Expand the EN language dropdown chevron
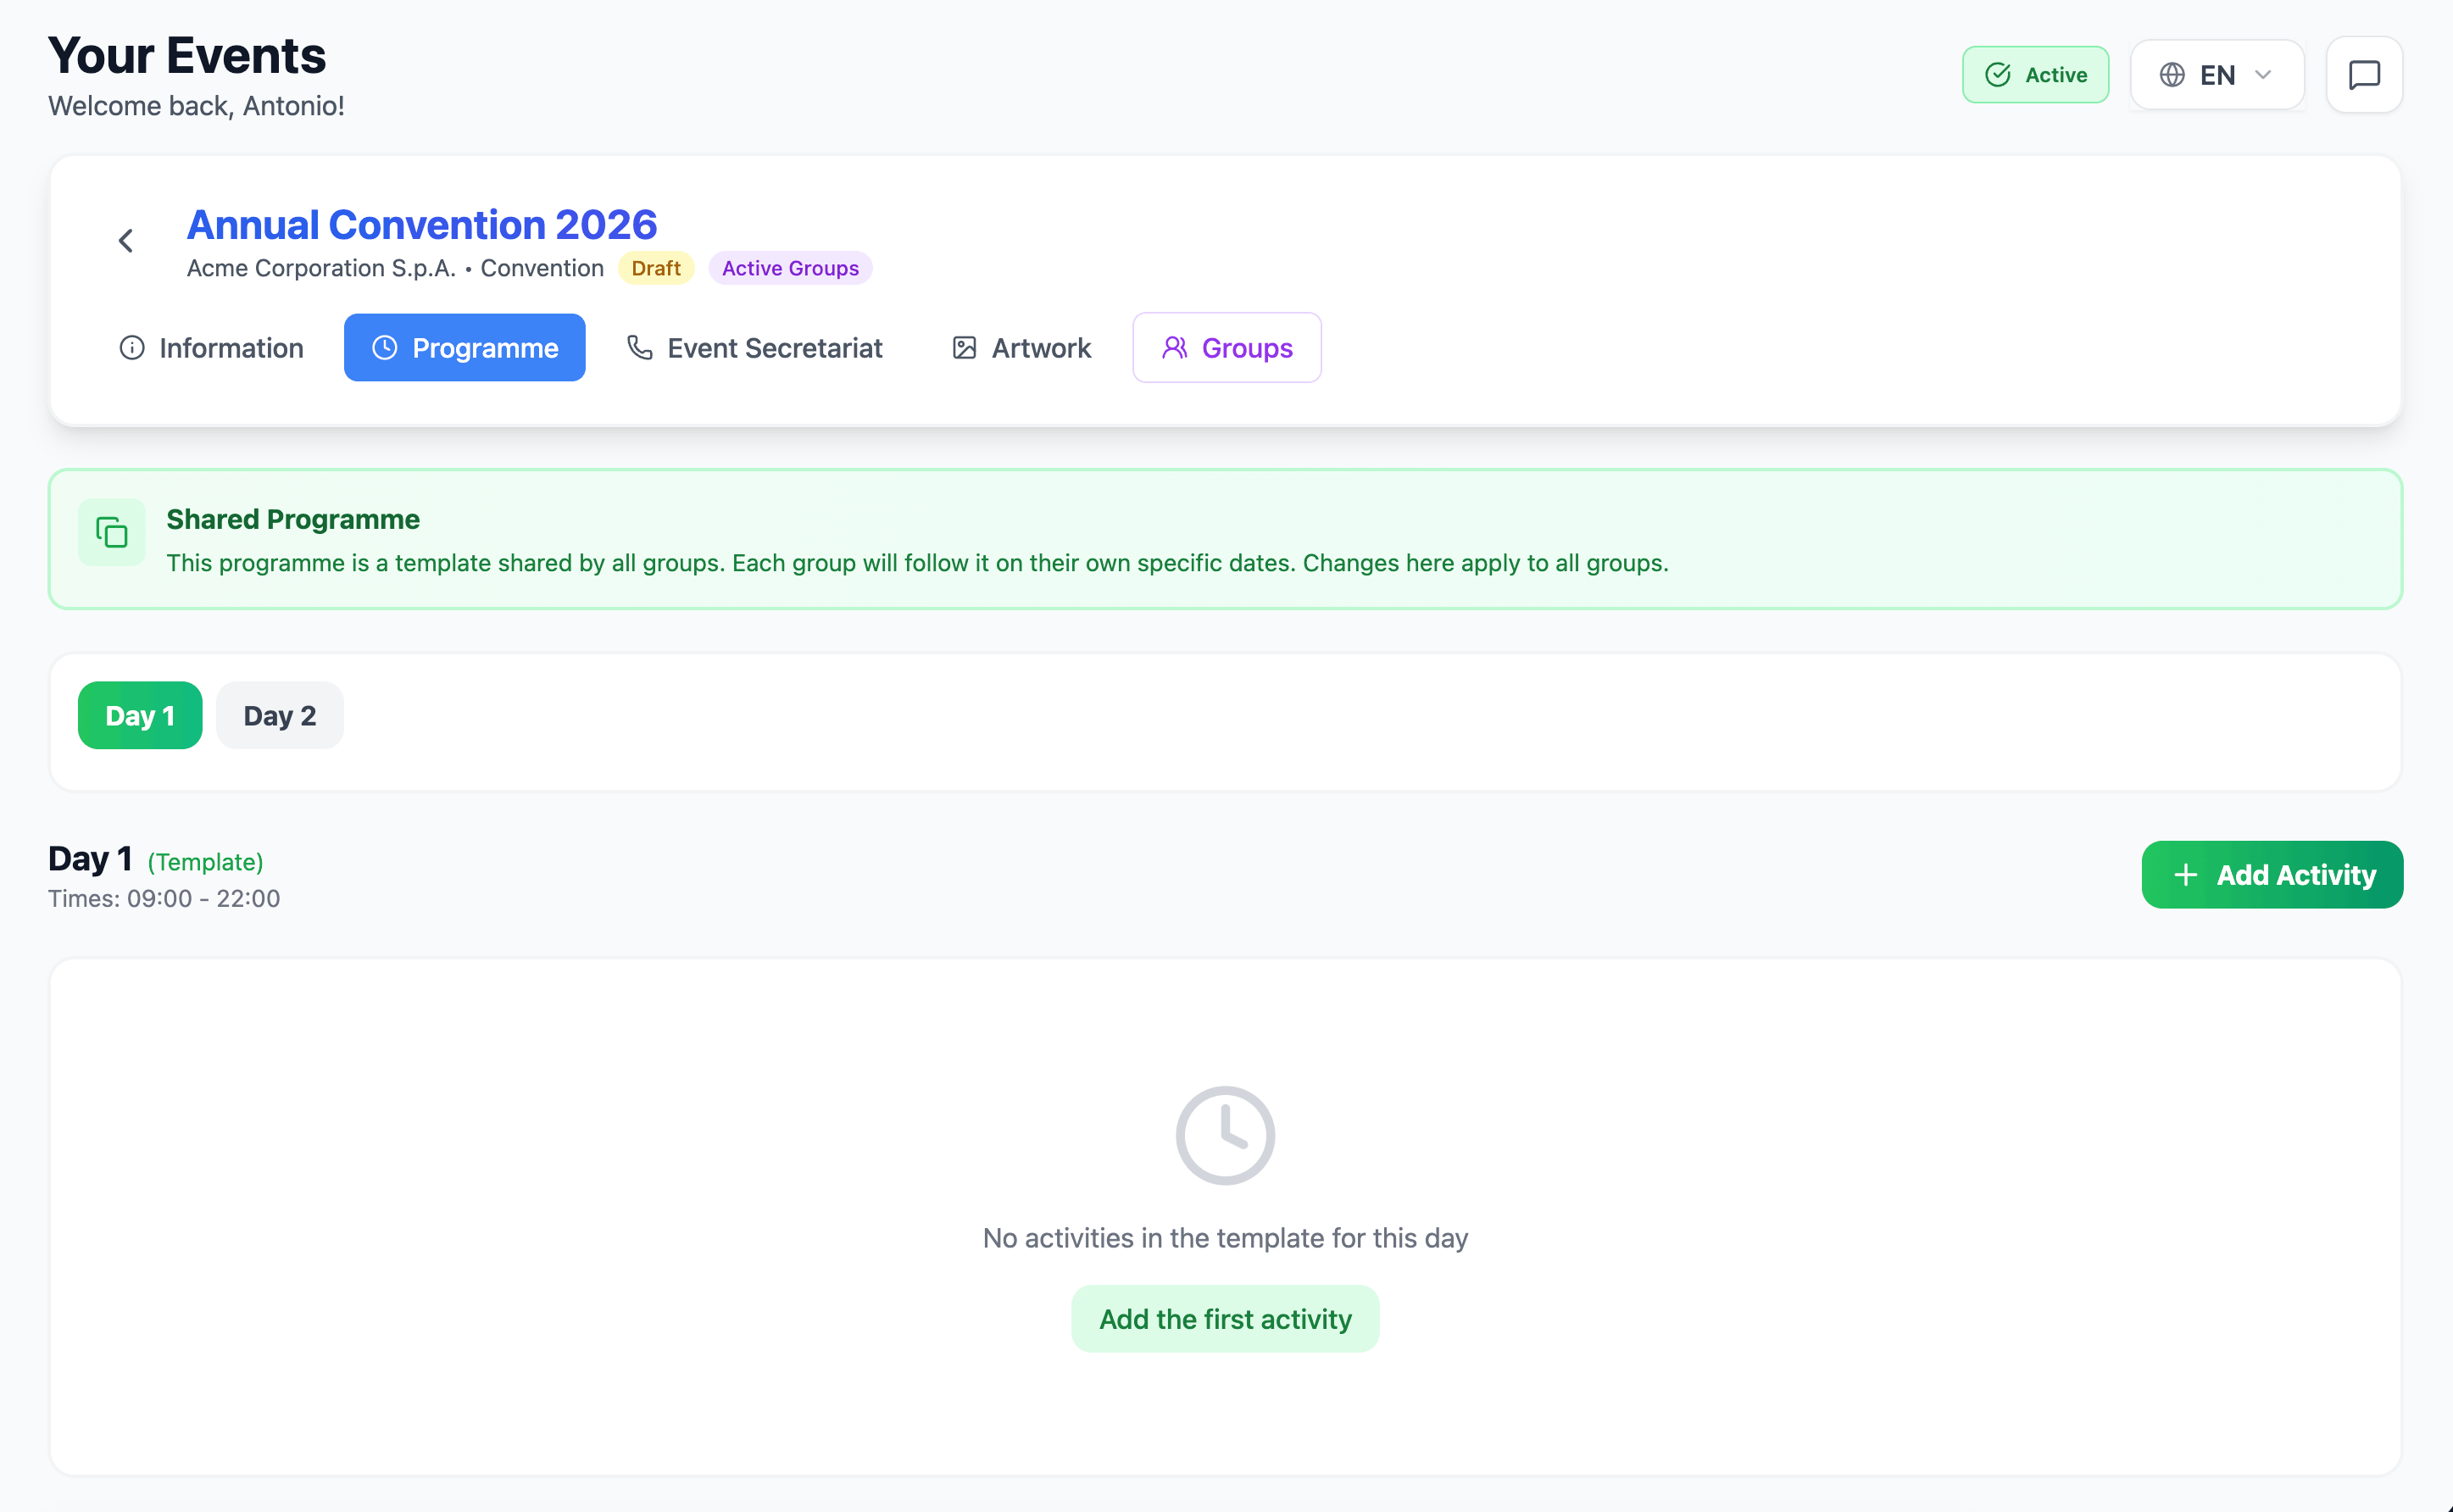 (2263, 75)
